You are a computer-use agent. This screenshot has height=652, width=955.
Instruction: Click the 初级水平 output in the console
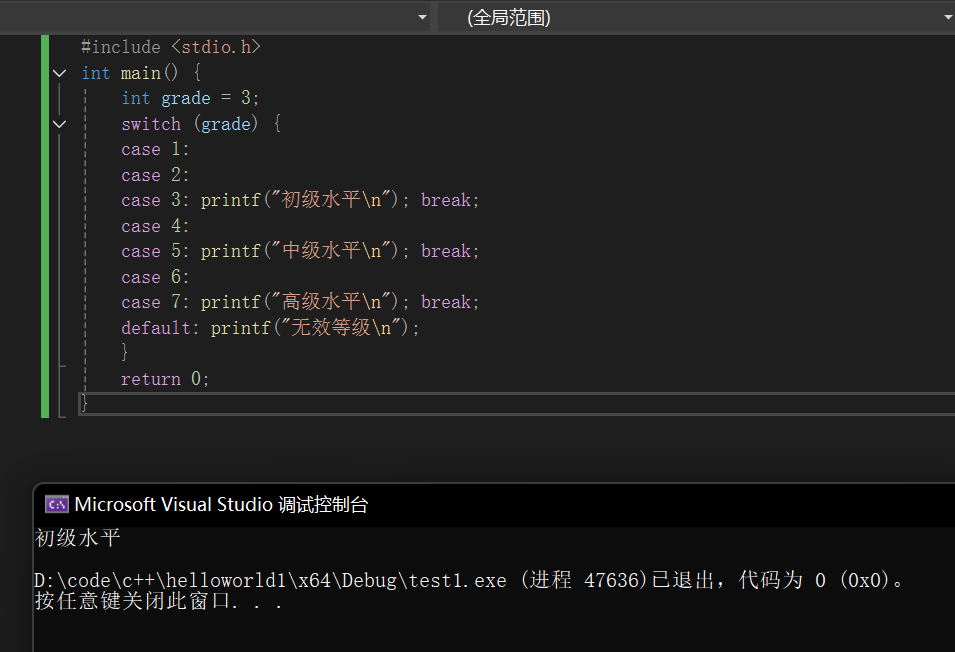[77, 538]
